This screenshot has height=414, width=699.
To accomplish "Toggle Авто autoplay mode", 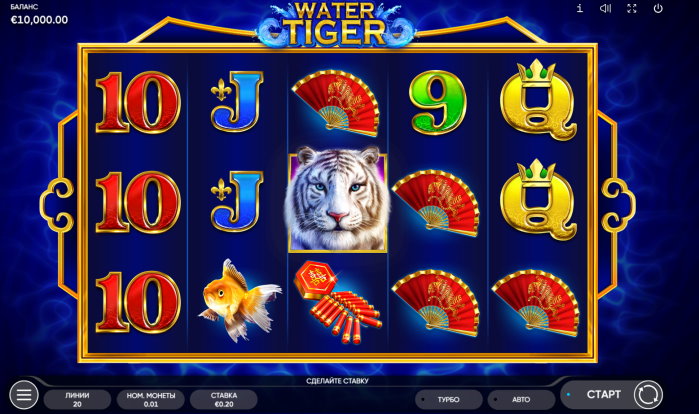I will (x=521, y=399).
